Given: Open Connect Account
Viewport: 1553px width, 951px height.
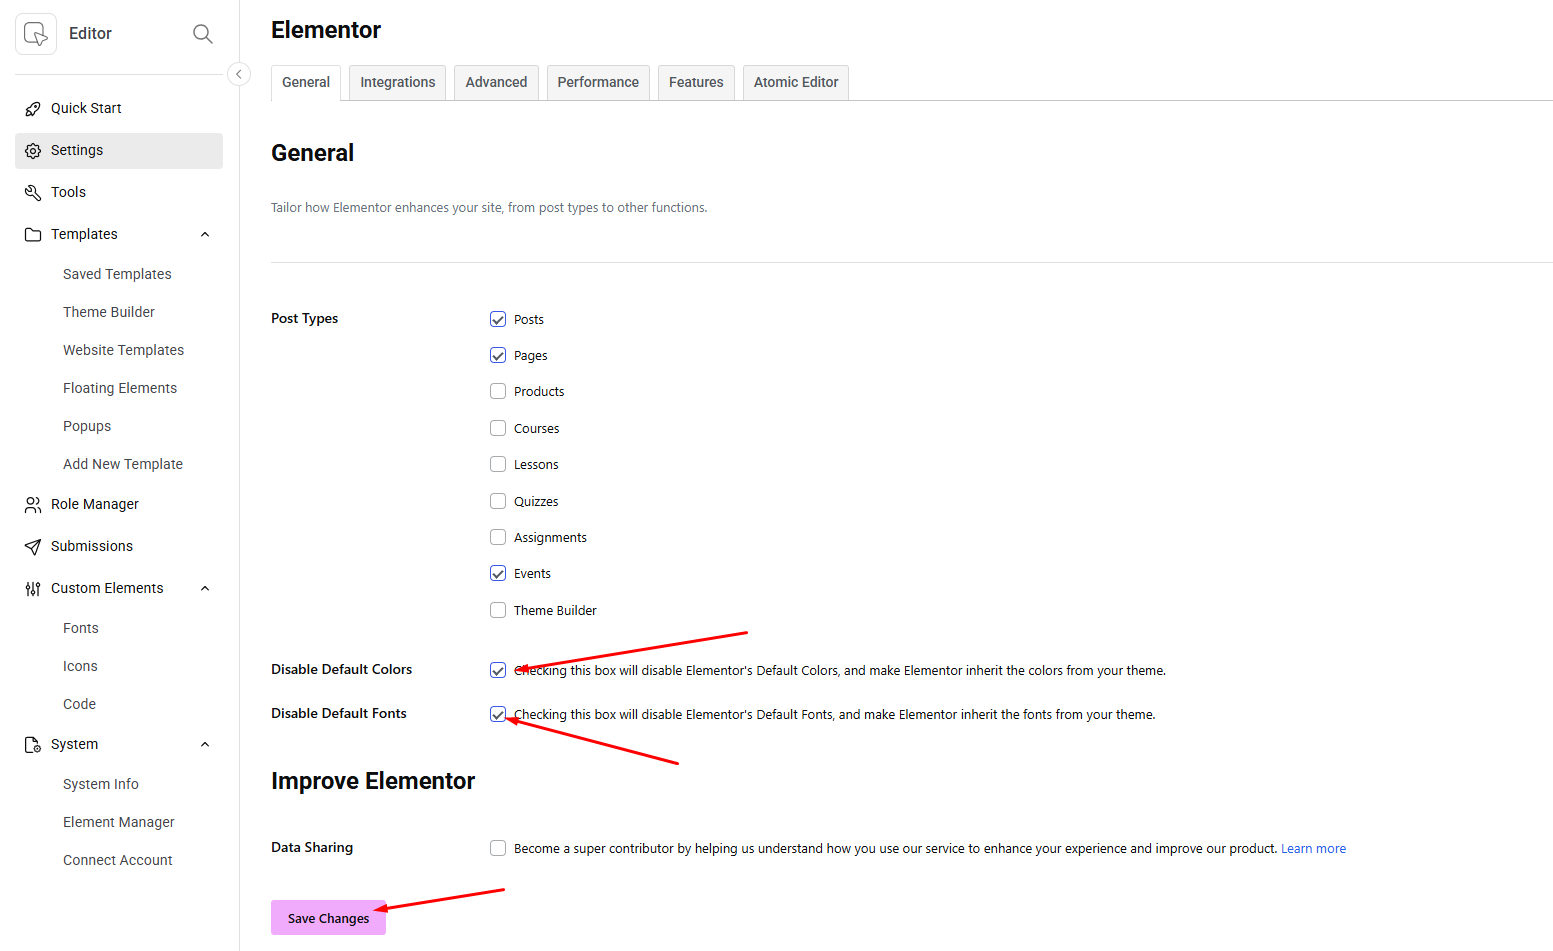Looking at the screenshot, I should tap(118, 860).
